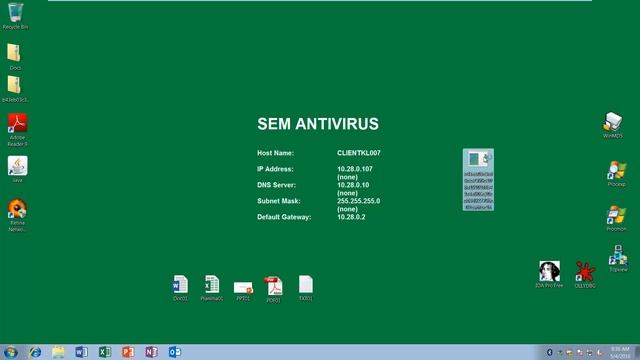
Task: Open the Recycle Bin
Action: (15, 16)
